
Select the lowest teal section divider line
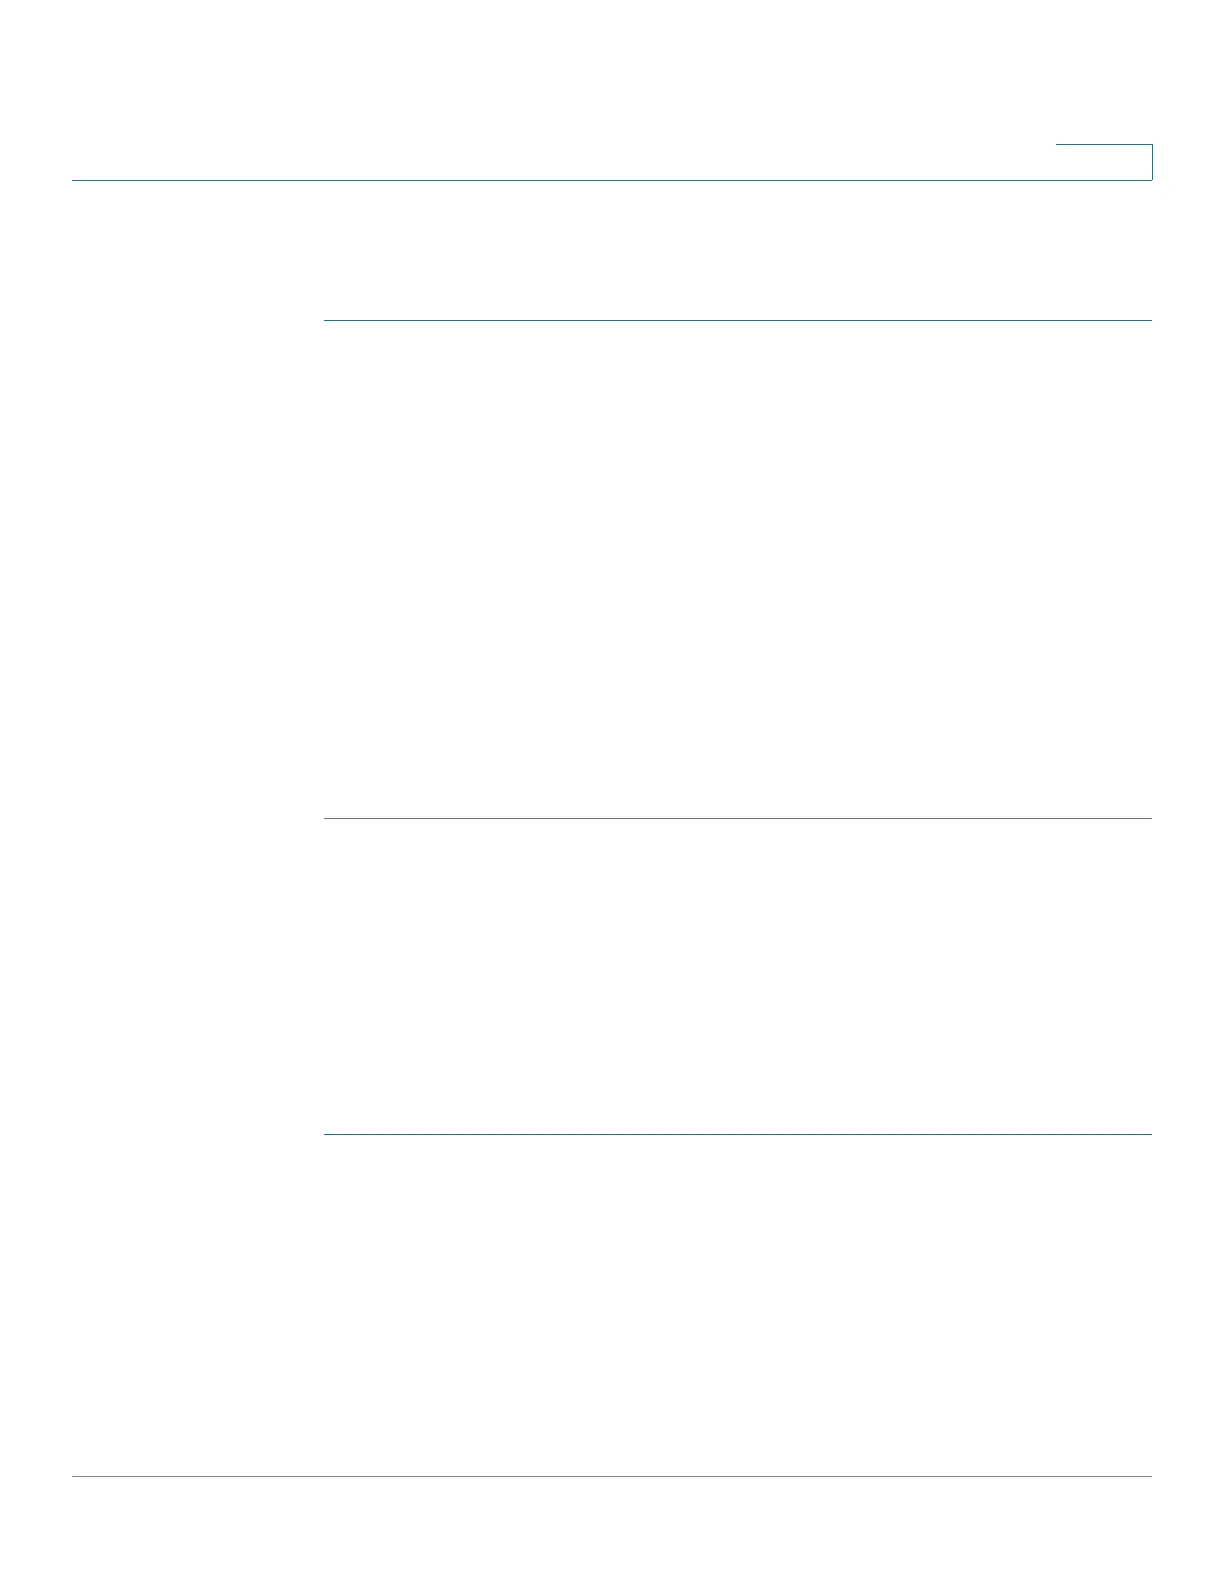738,1134
